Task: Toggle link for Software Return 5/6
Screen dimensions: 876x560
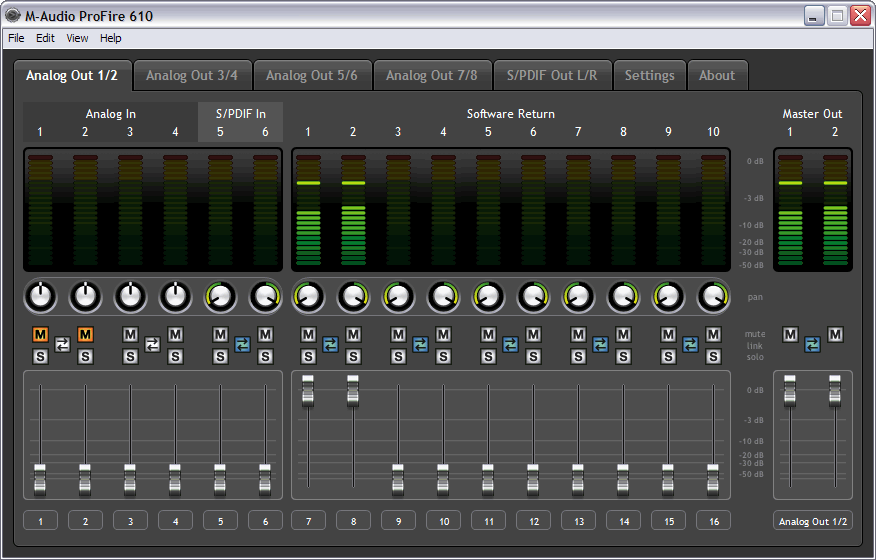Action: tap(511, 345)
